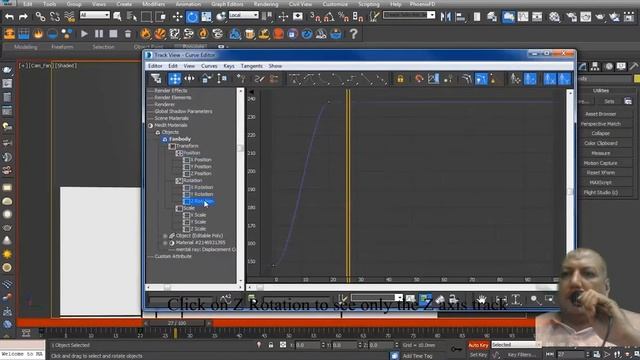Screen dimensions: 640x360
Task: Open the Keys menu in Curve Editor
Action: pos(229,66)
